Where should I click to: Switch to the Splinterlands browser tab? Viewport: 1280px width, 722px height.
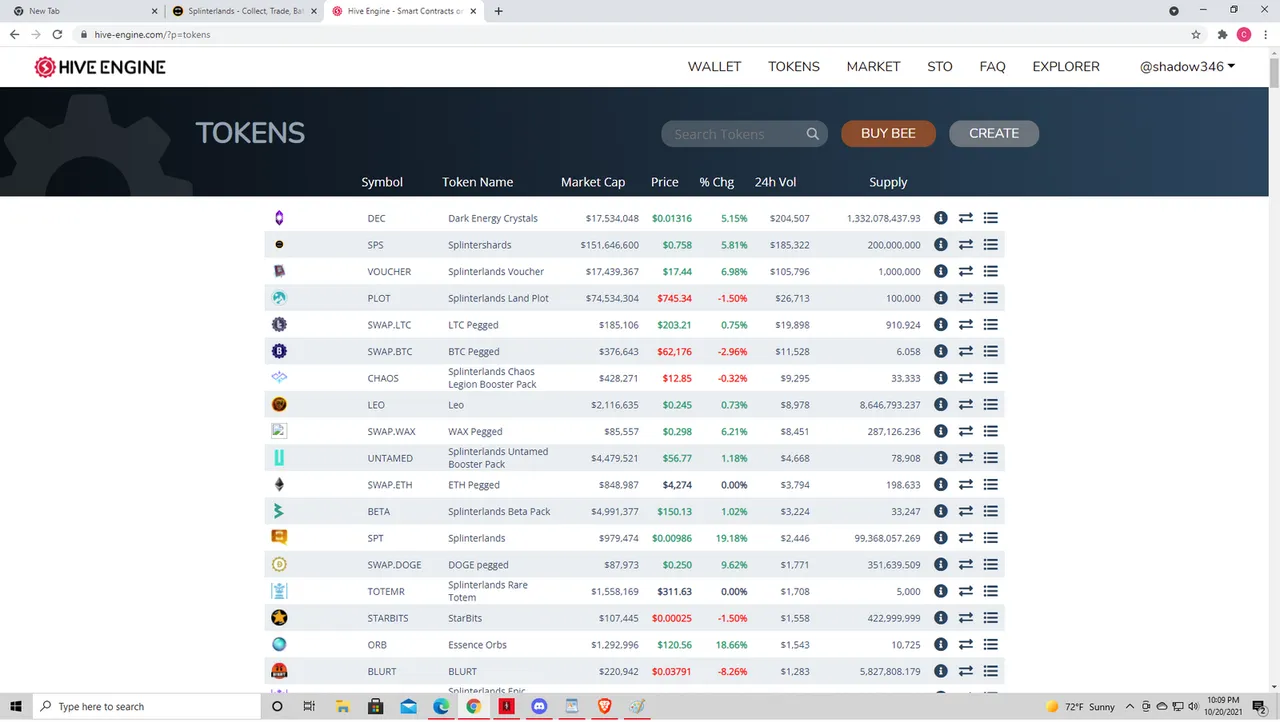tap(243, 11)
